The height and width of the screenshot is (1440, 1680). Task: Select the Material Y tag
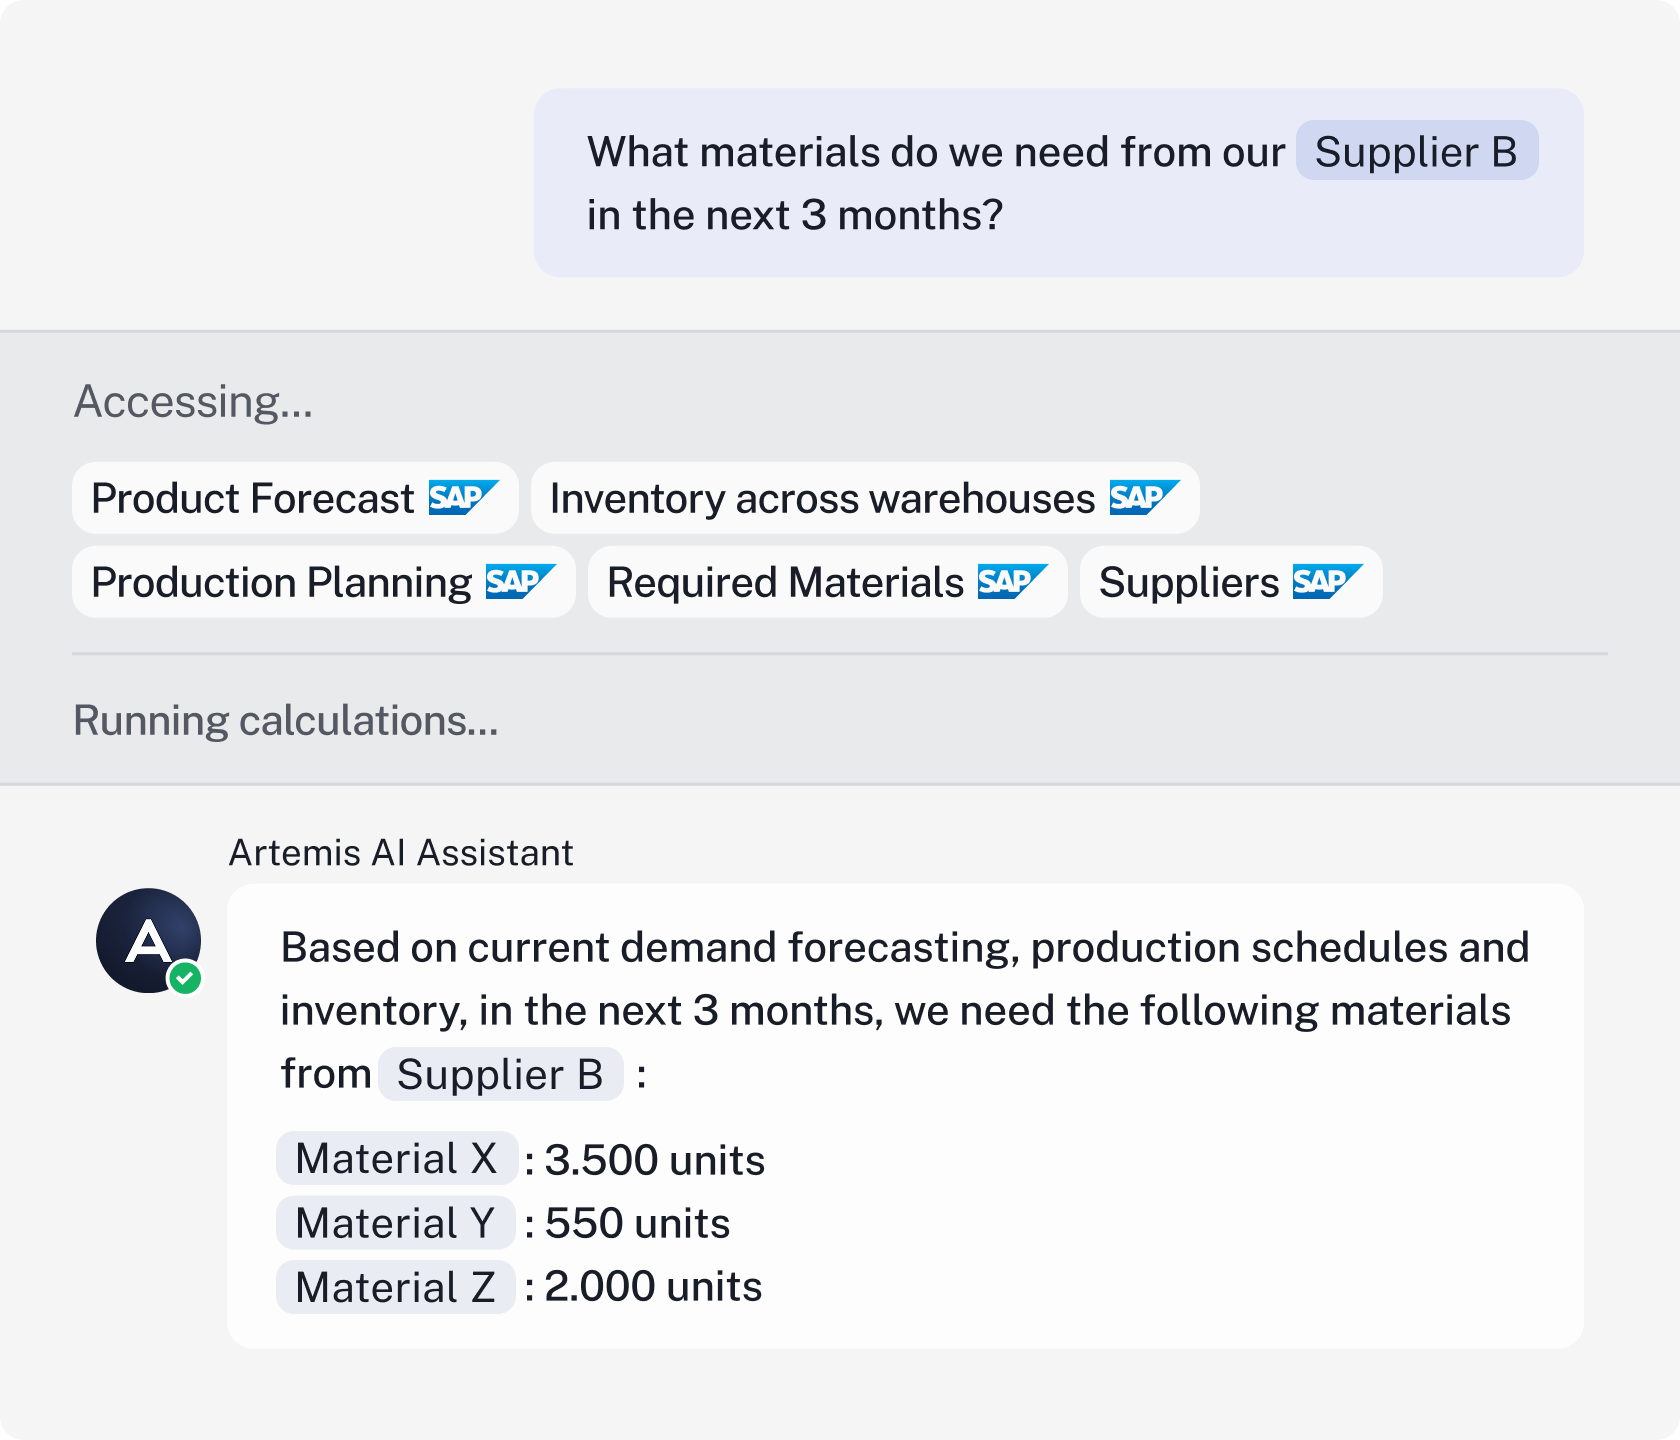(395, 1223)
